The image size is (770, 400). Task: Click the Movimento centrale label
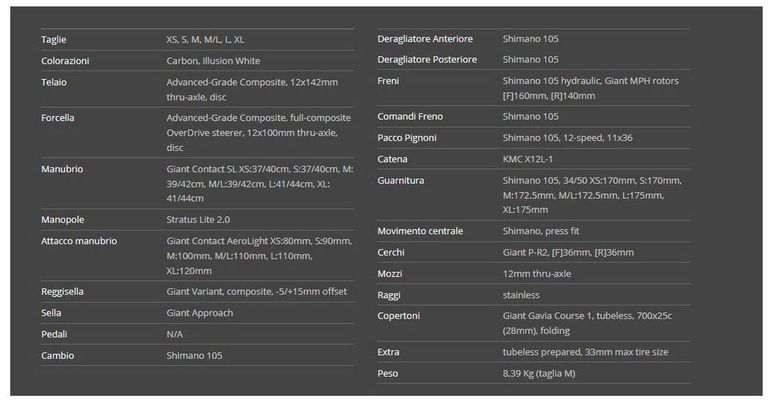420,231
